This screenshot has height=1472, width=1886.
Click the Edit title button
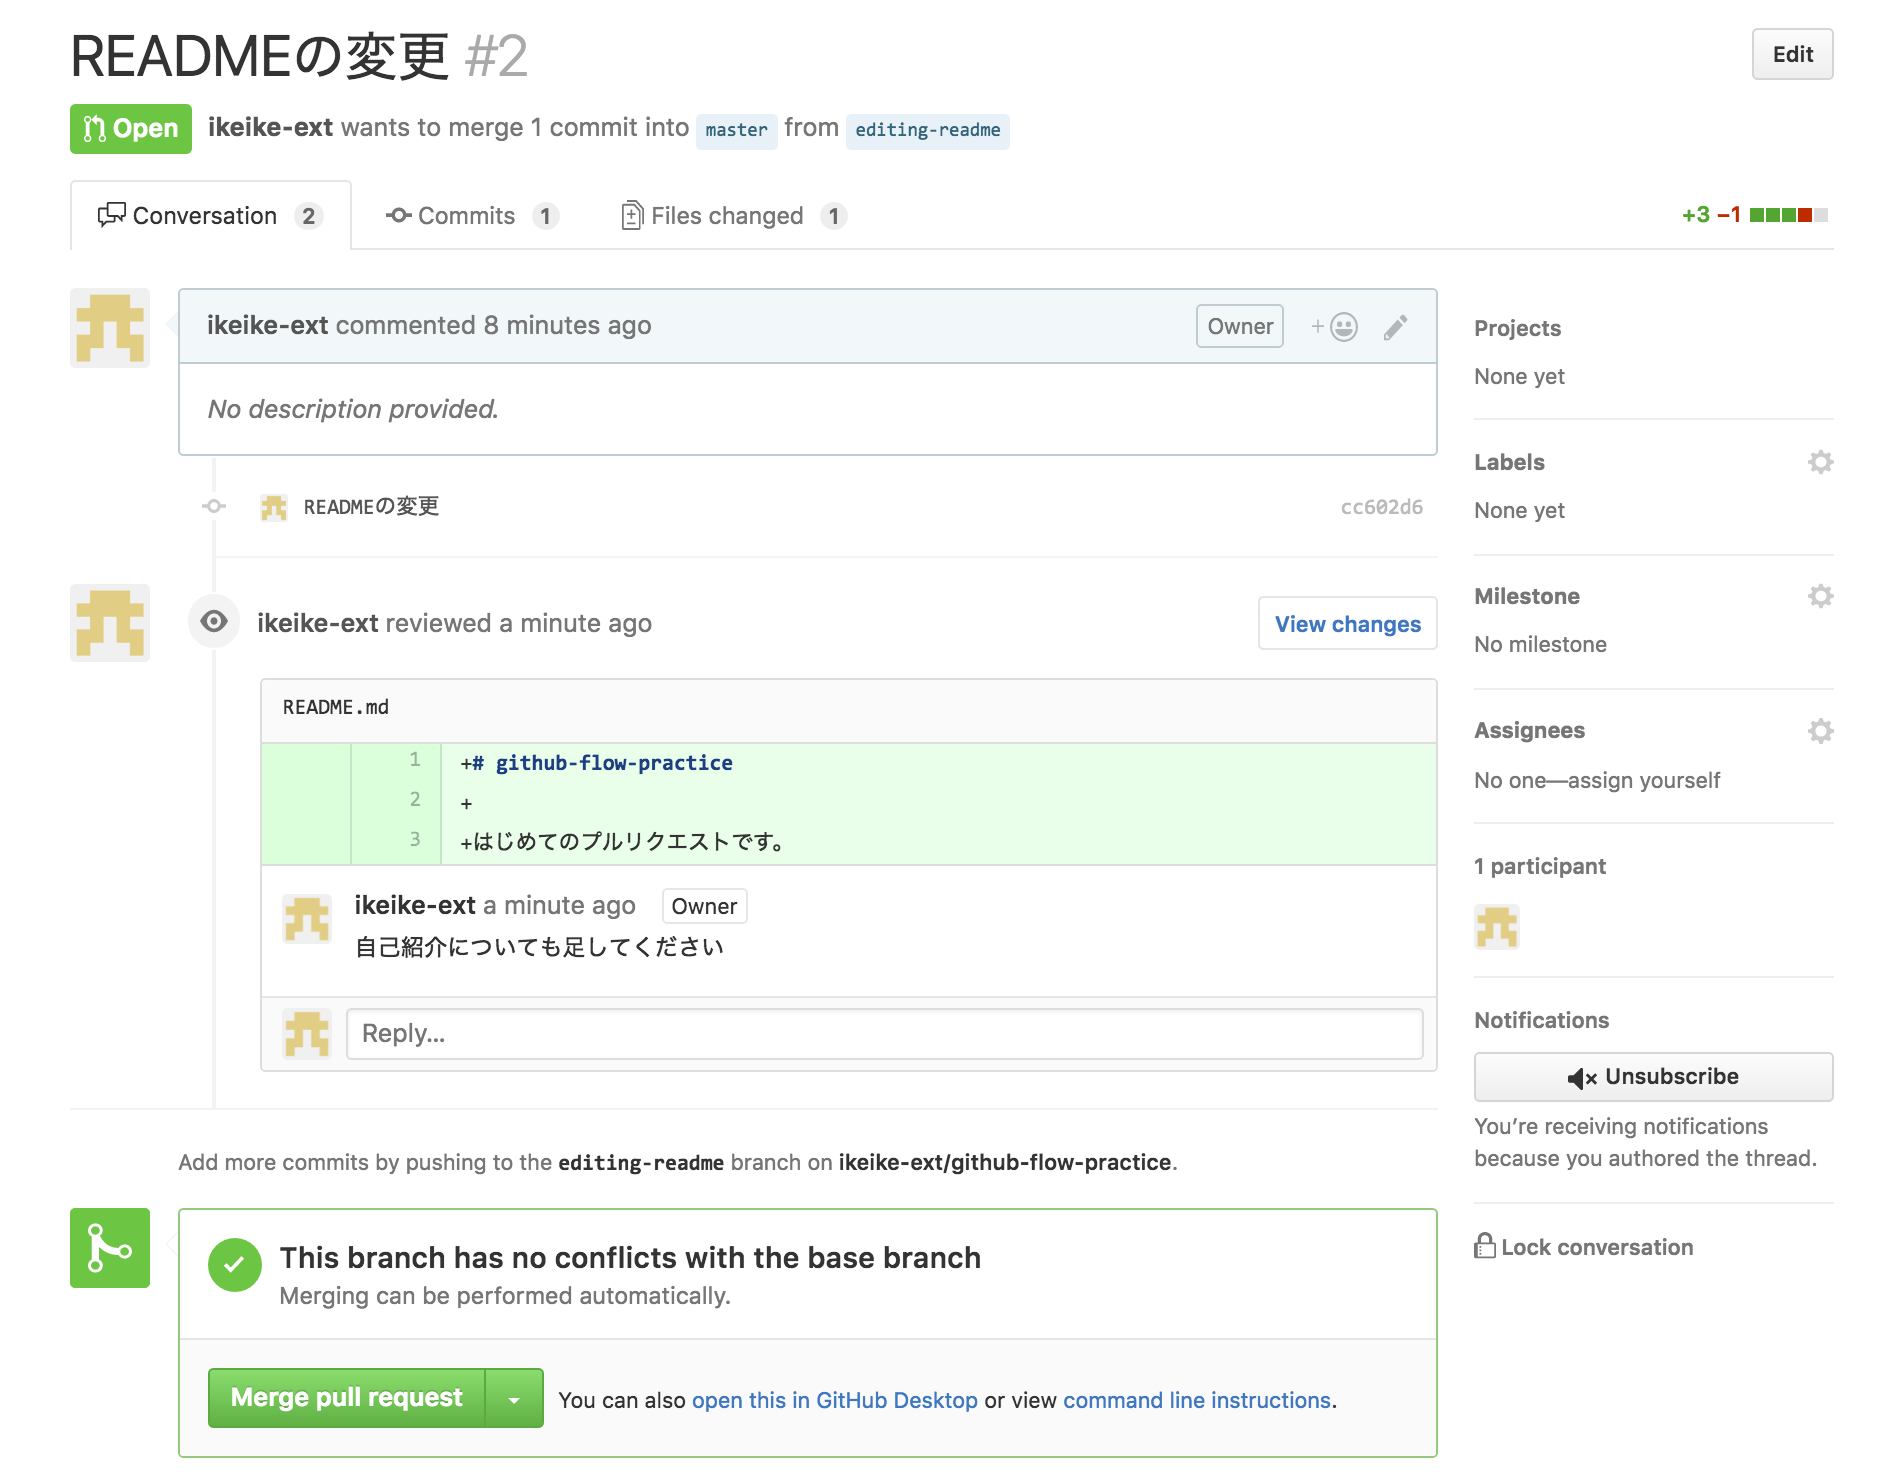[1792, 54]
